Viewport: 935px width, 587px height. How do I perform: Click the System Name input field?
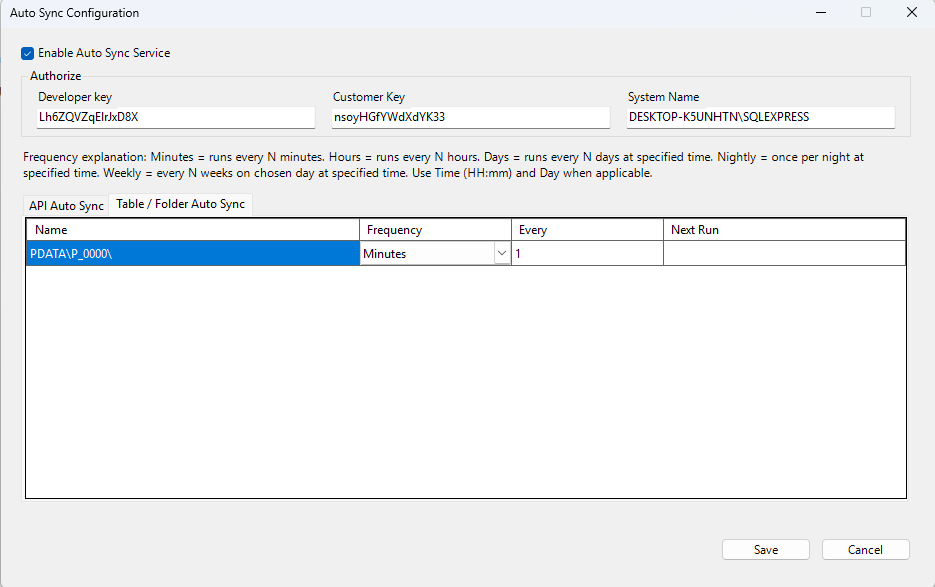(x=760, y=117)
